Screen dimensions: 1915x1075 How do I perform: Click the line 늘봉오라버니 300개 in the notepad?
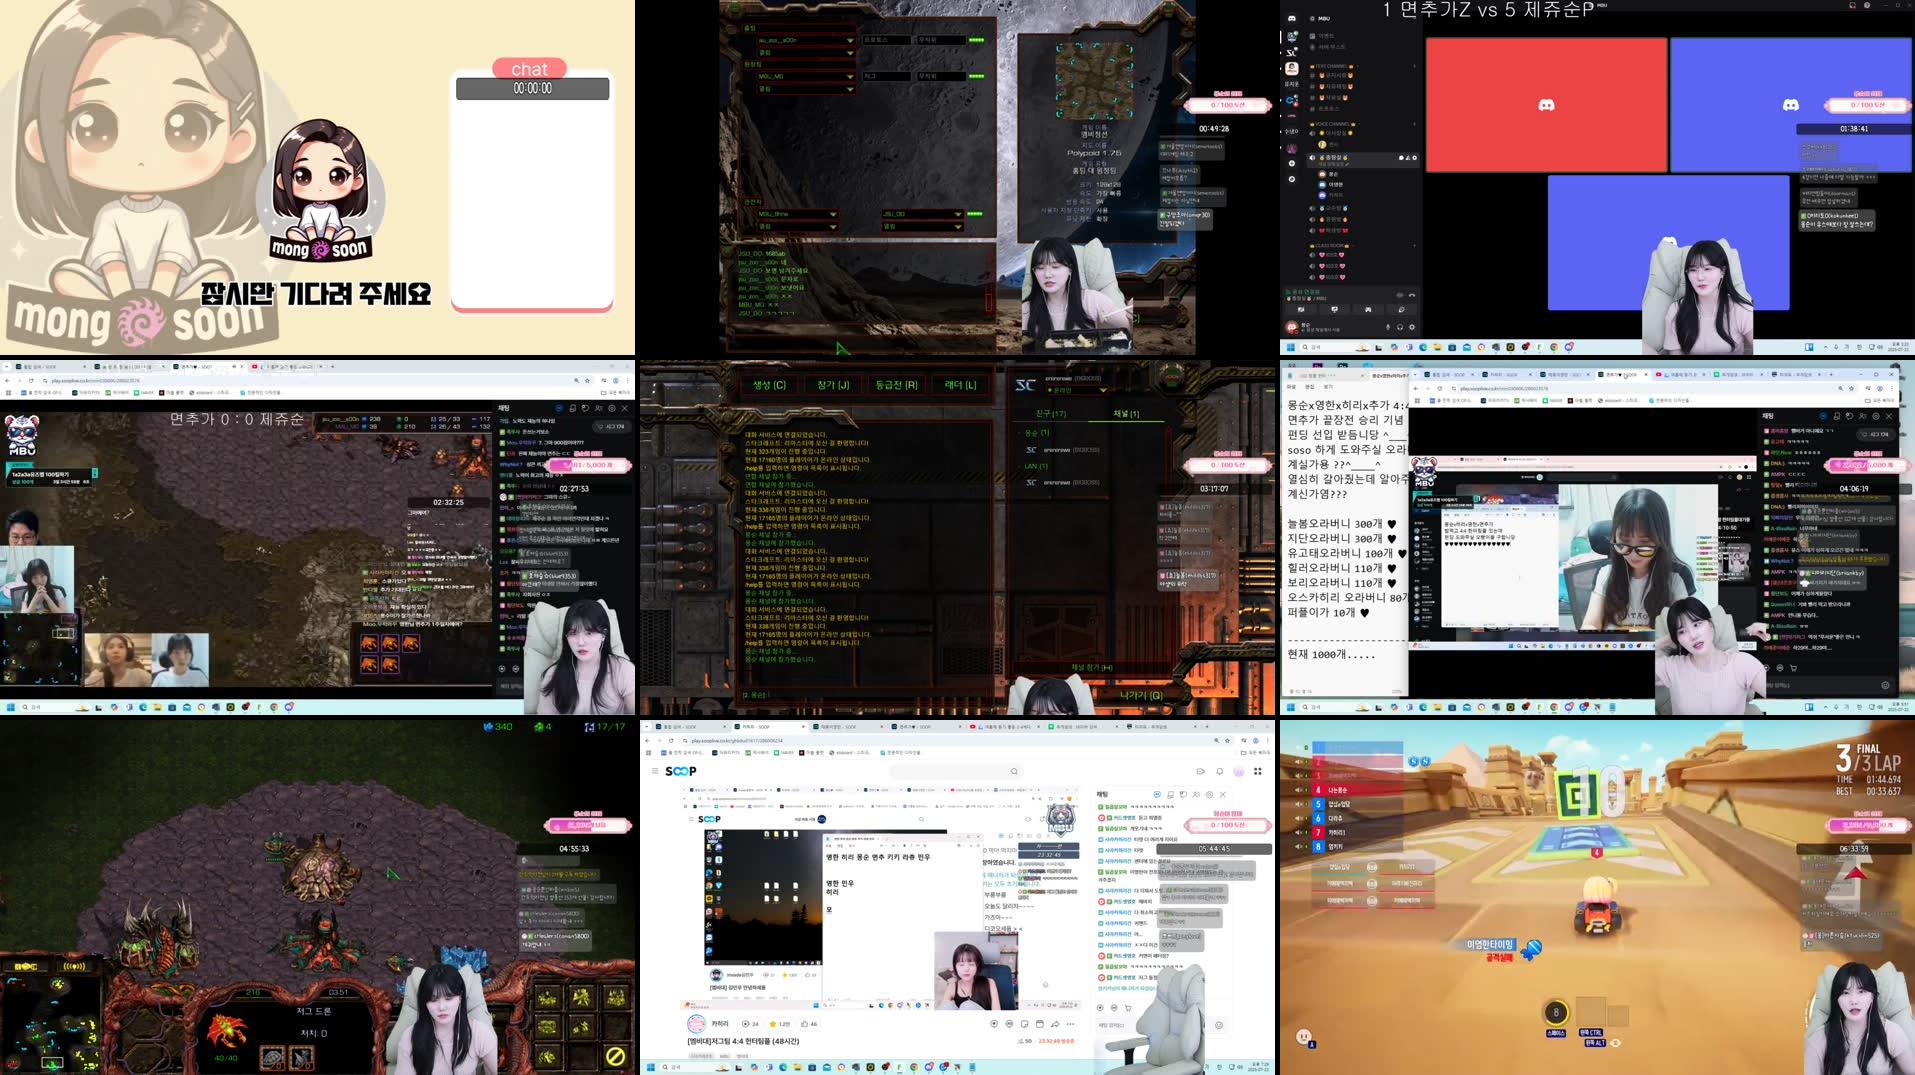click(x=1341, y=524)
